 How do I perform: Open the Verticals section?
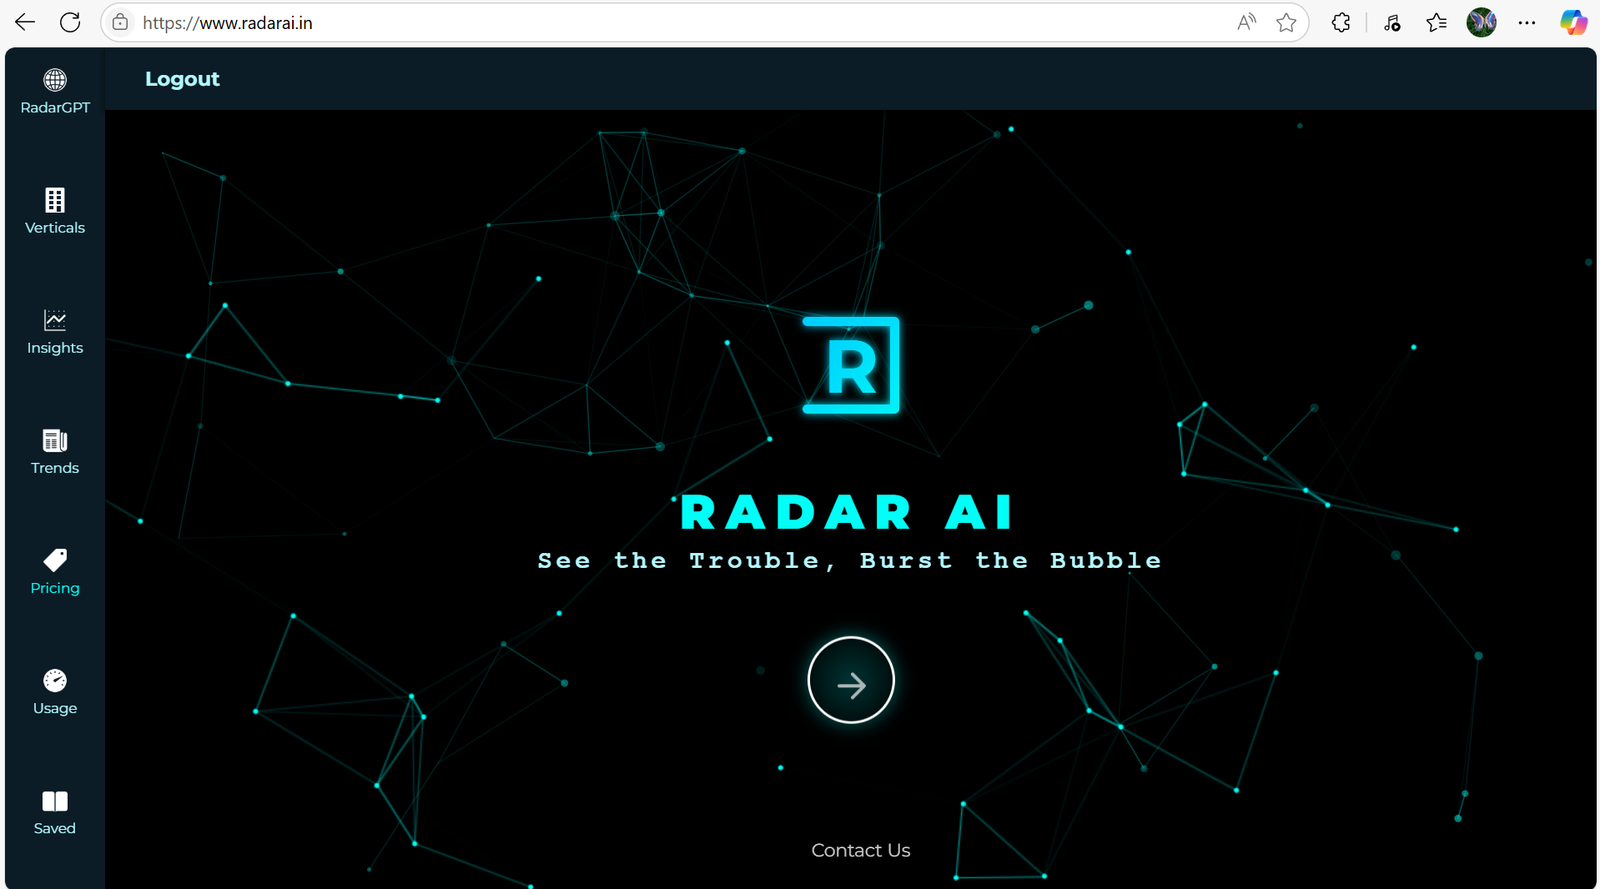[x=55, y=211]
